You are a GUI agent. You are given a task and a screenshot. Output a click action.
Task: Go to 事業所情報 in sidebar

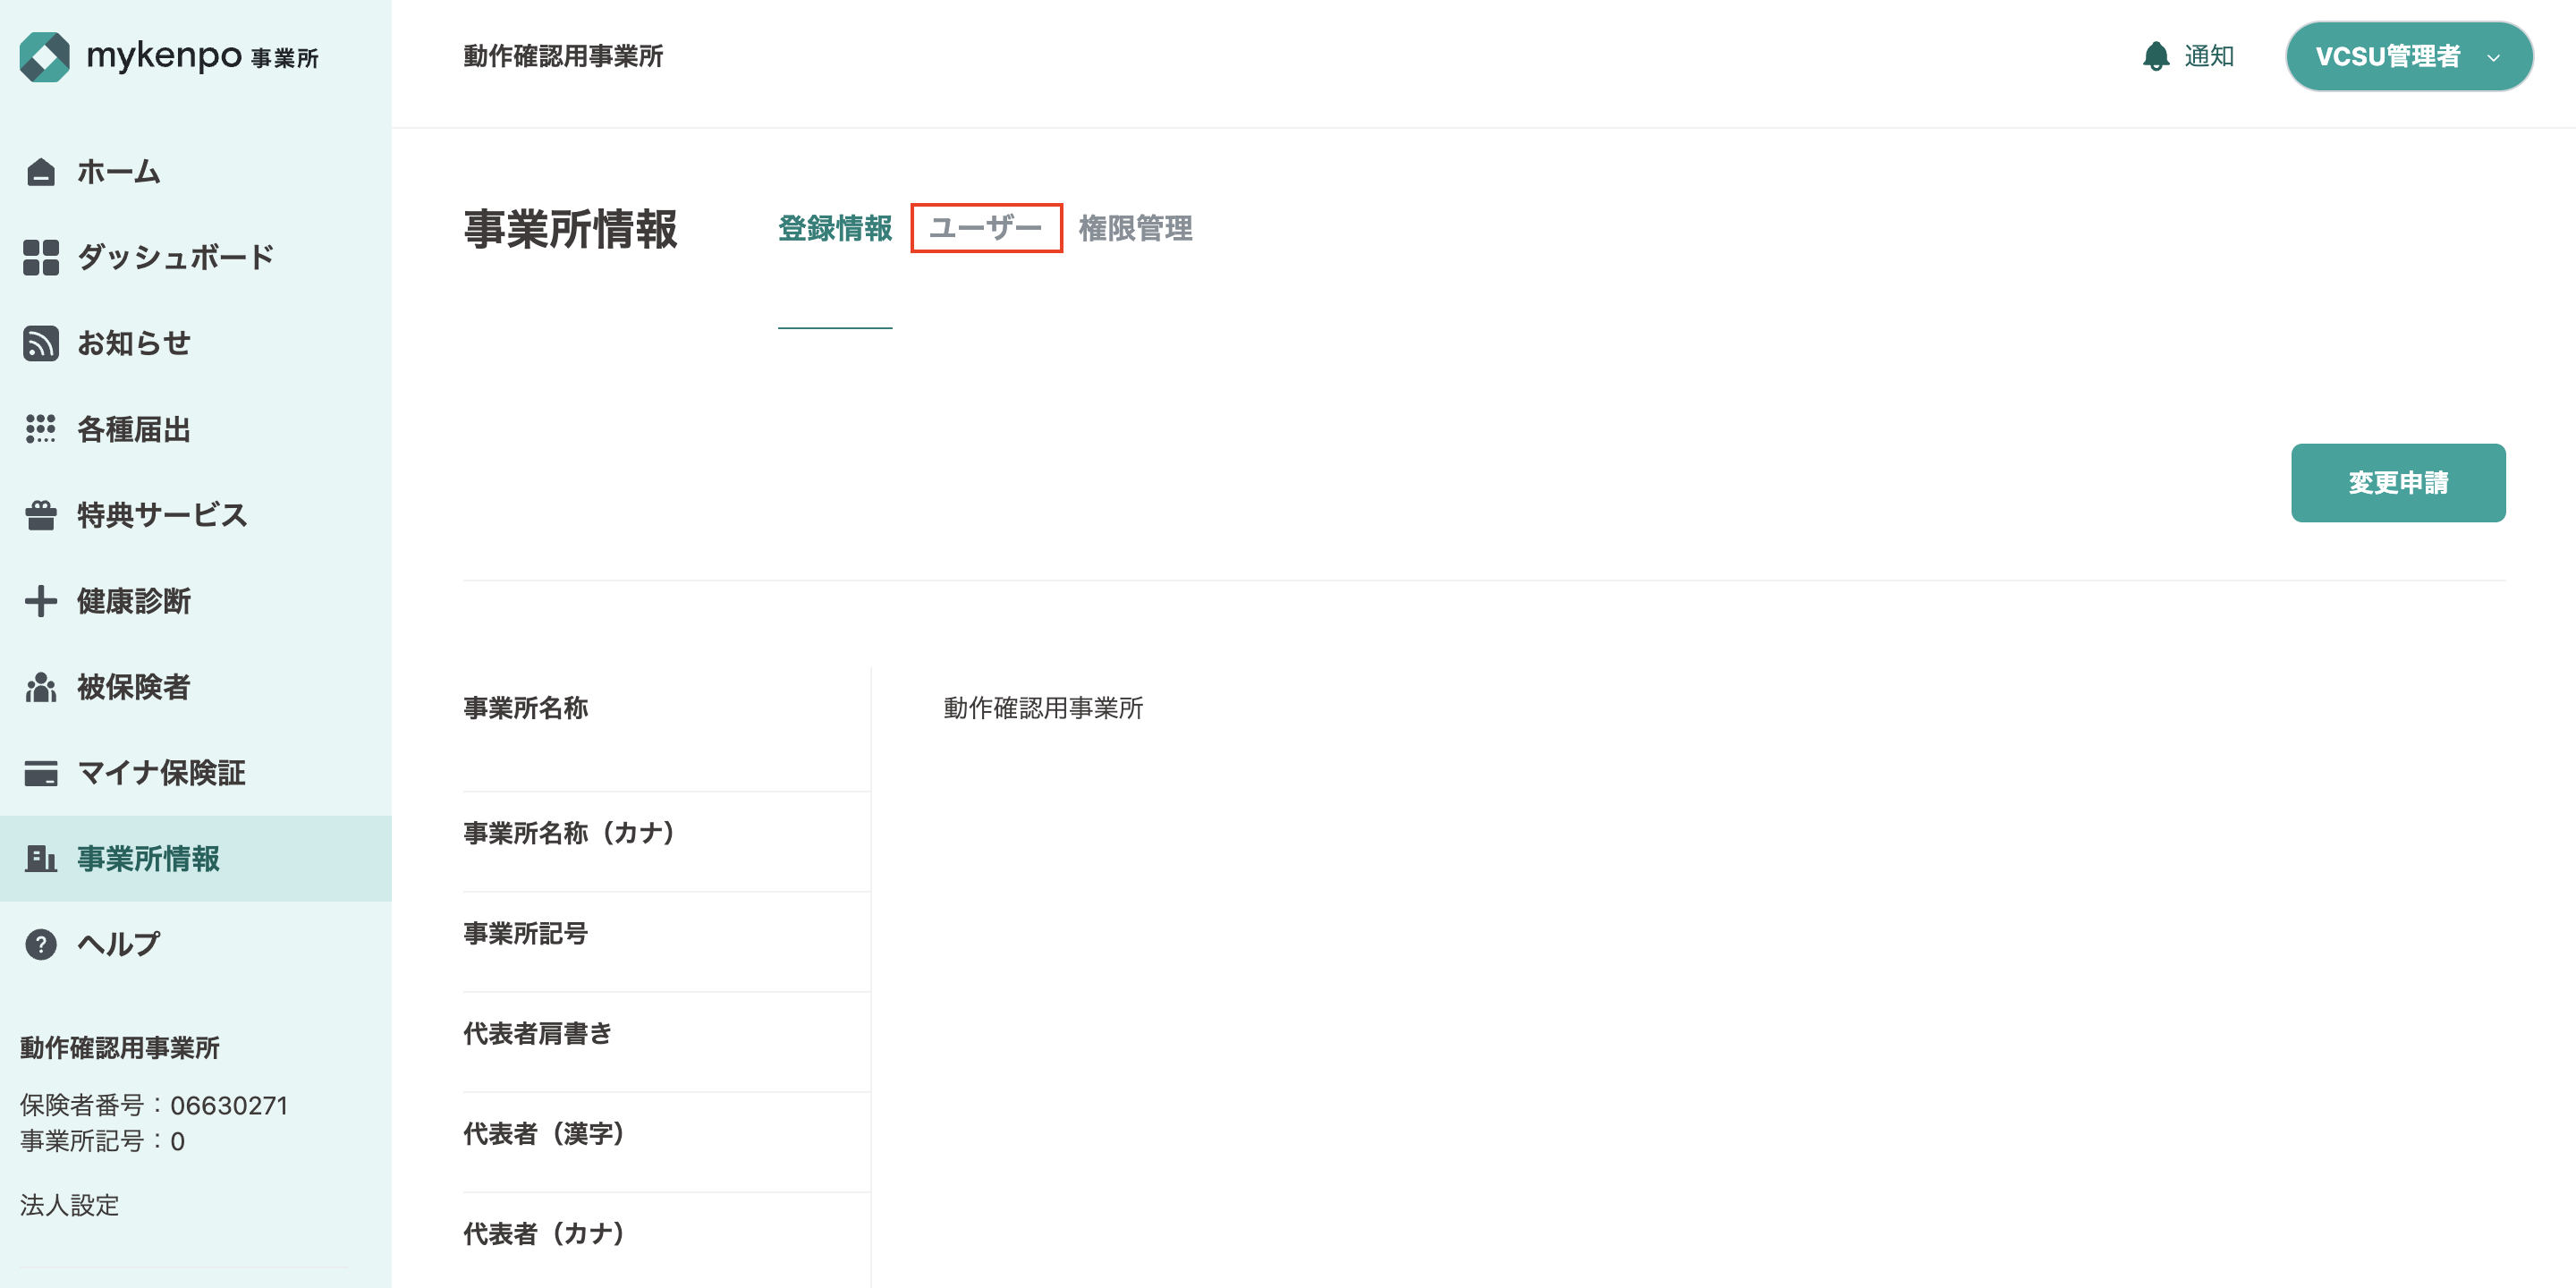[148, 858]
